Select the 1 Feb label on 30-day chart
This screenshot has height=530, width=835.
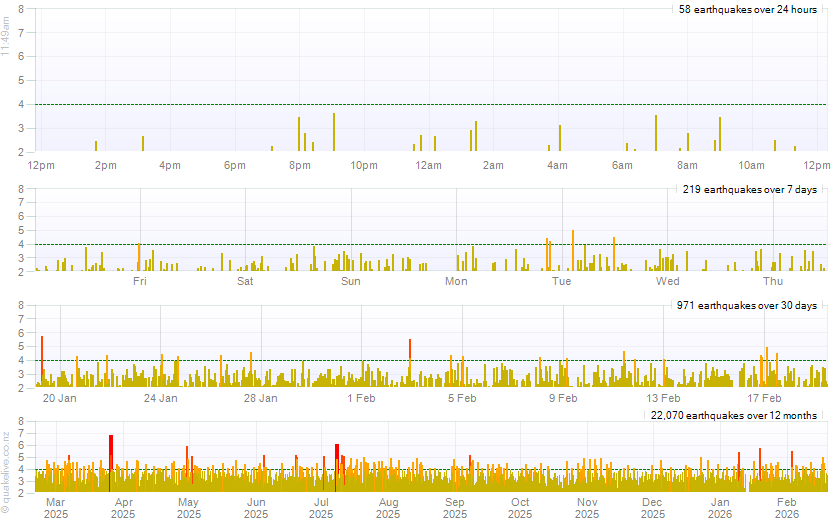pos(361,398)
